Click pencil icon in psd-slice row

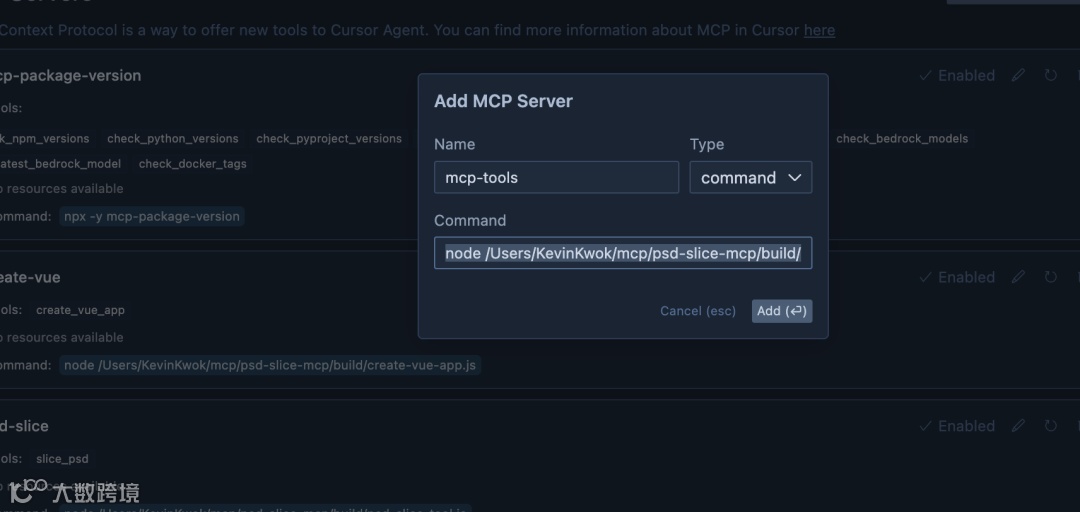[1018, 426]
